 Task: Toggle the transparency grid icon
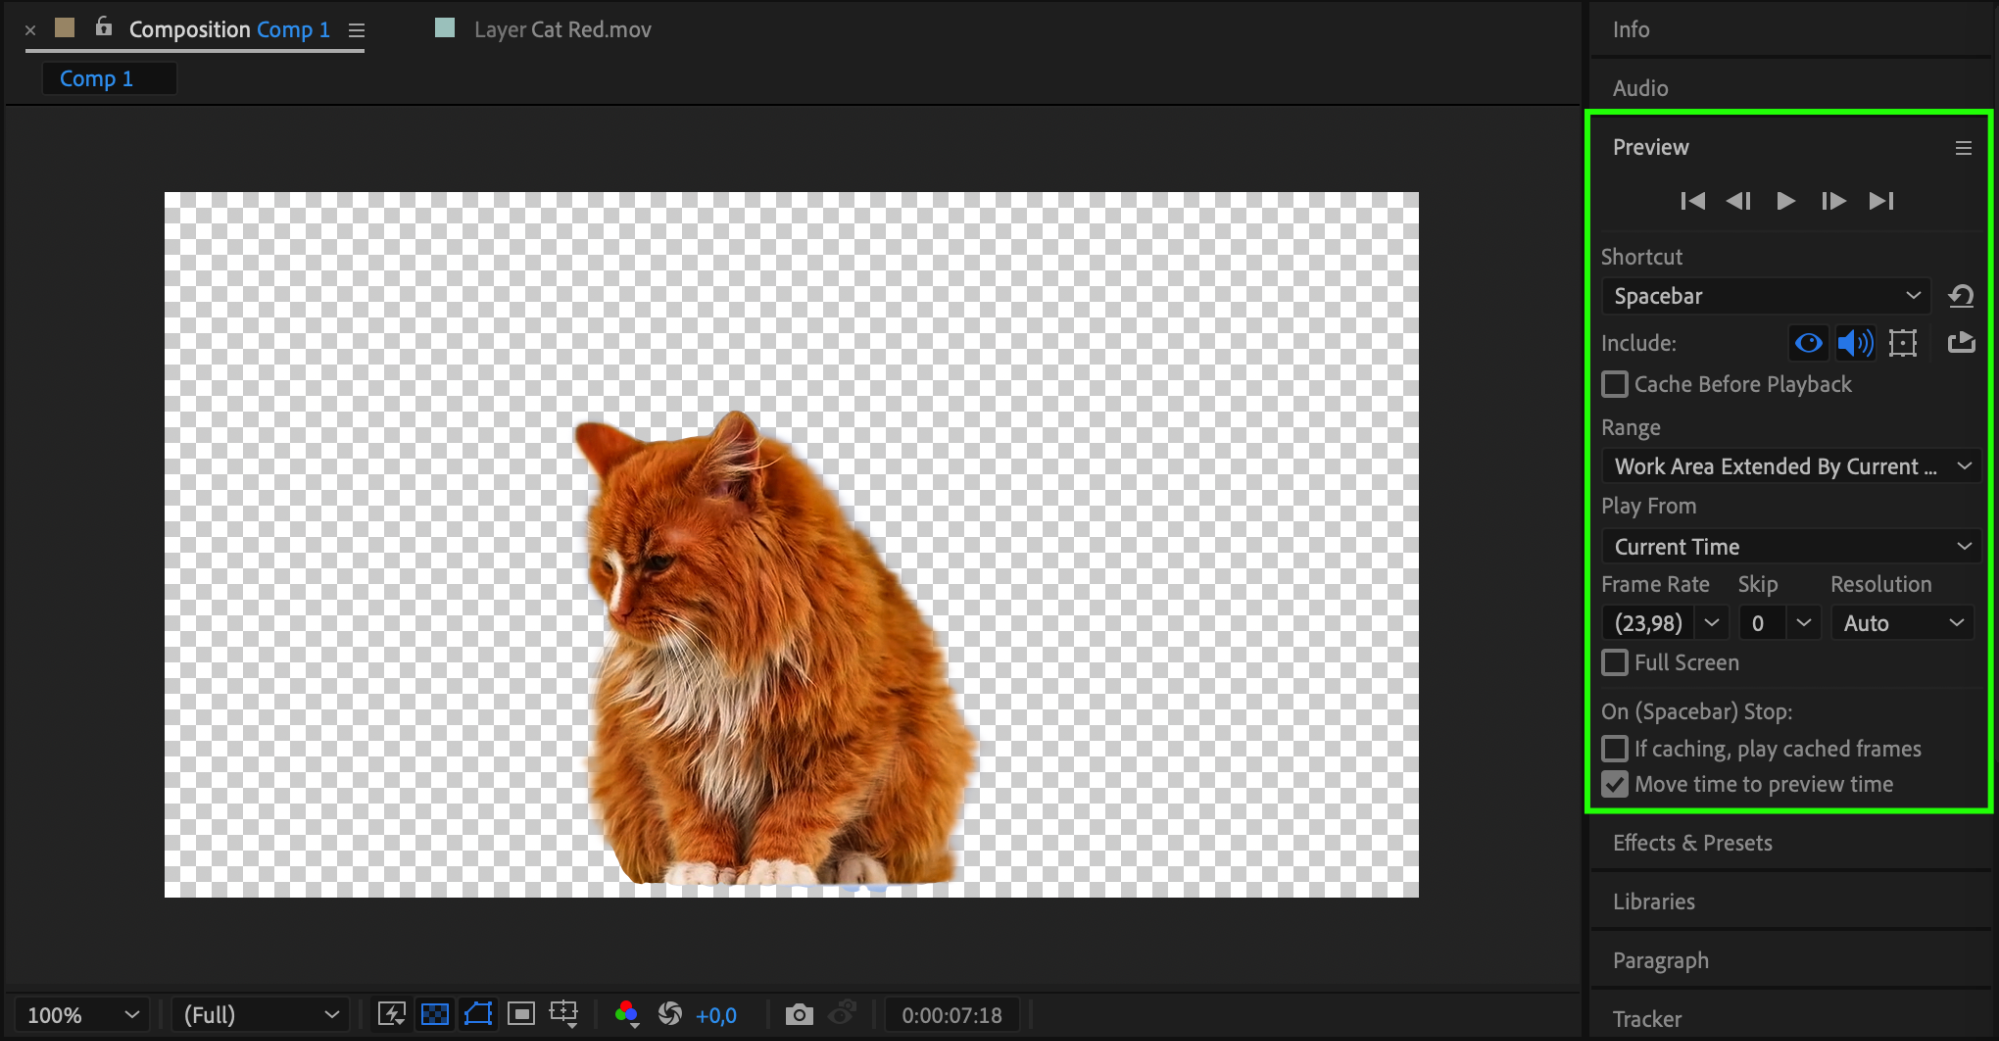435,1014
